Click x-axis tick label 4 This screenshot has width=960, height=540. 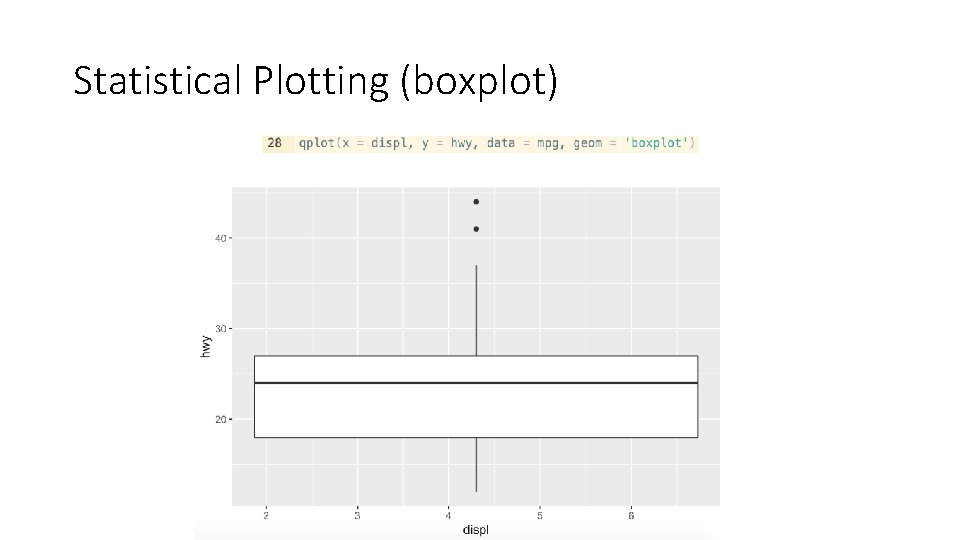448,515
